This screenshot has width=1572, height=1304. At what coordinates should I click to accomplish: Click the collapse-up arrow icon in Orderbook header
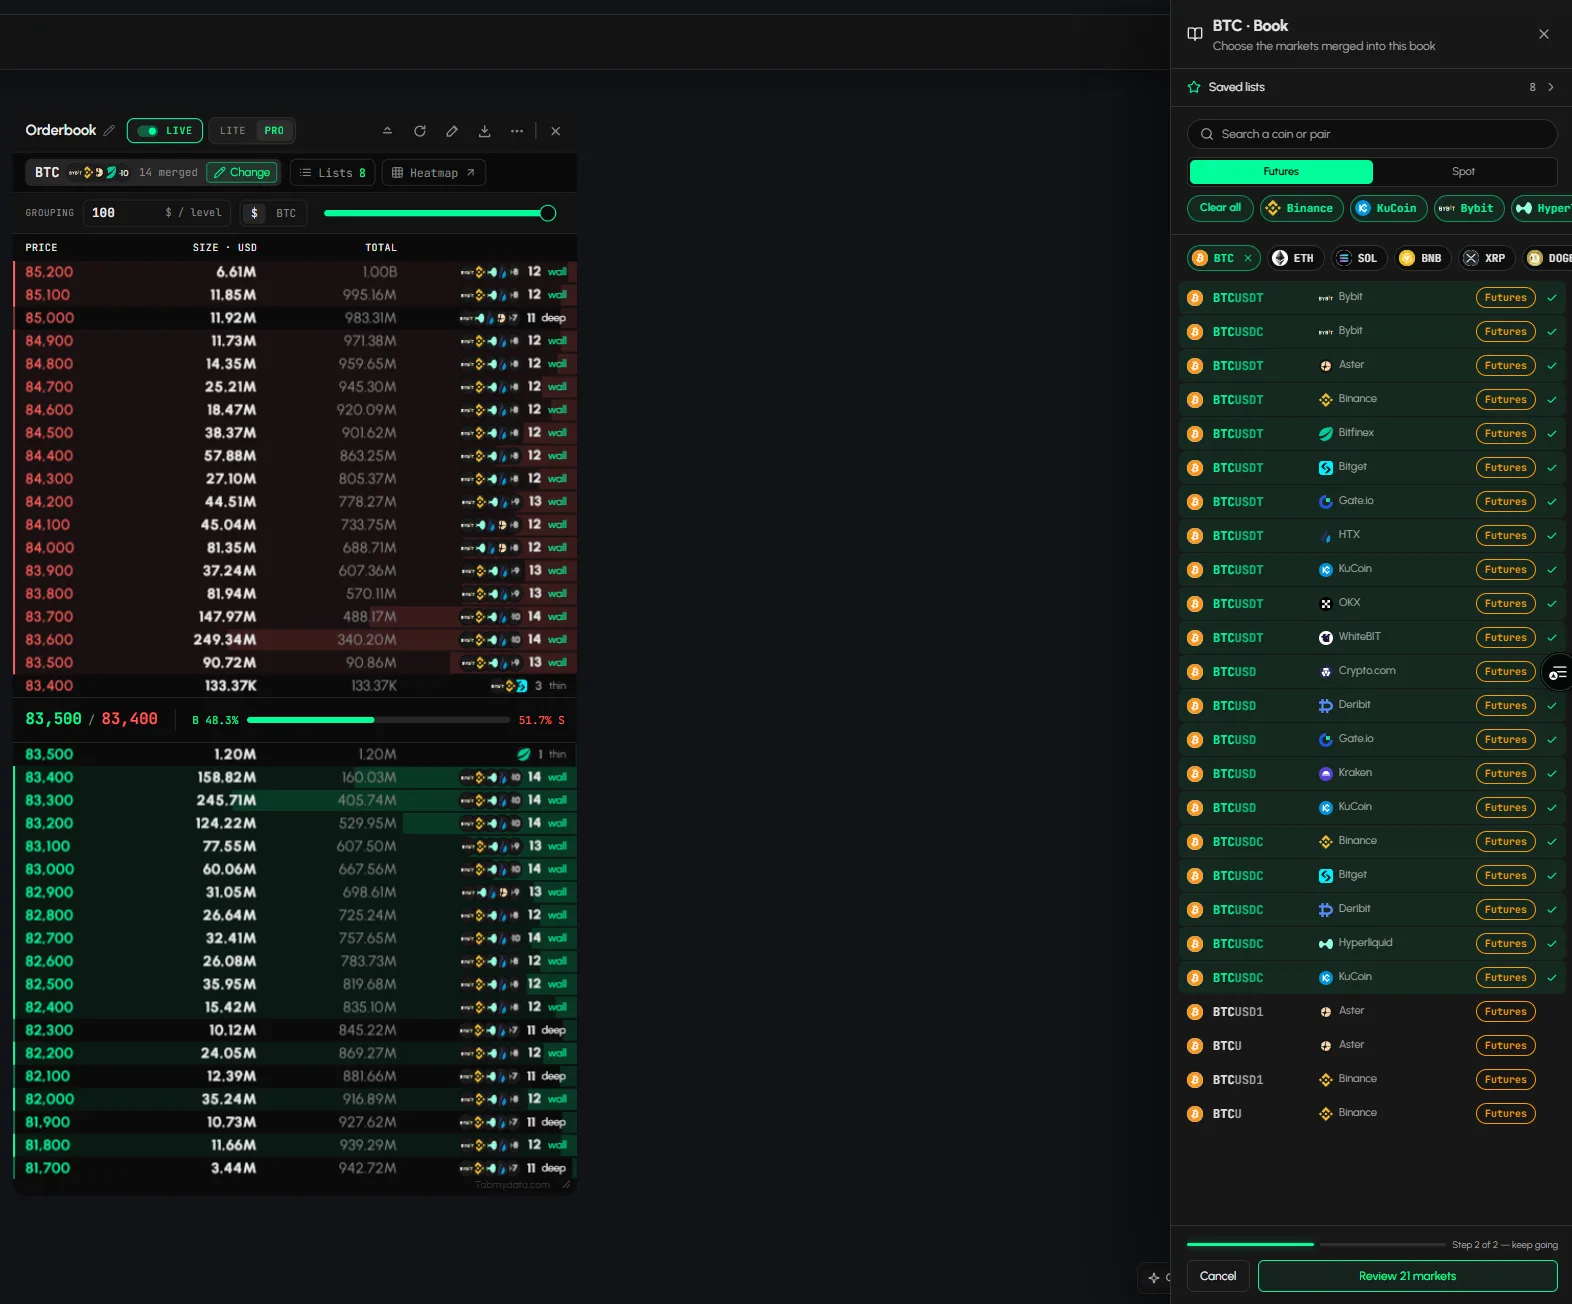click(387, 131)
